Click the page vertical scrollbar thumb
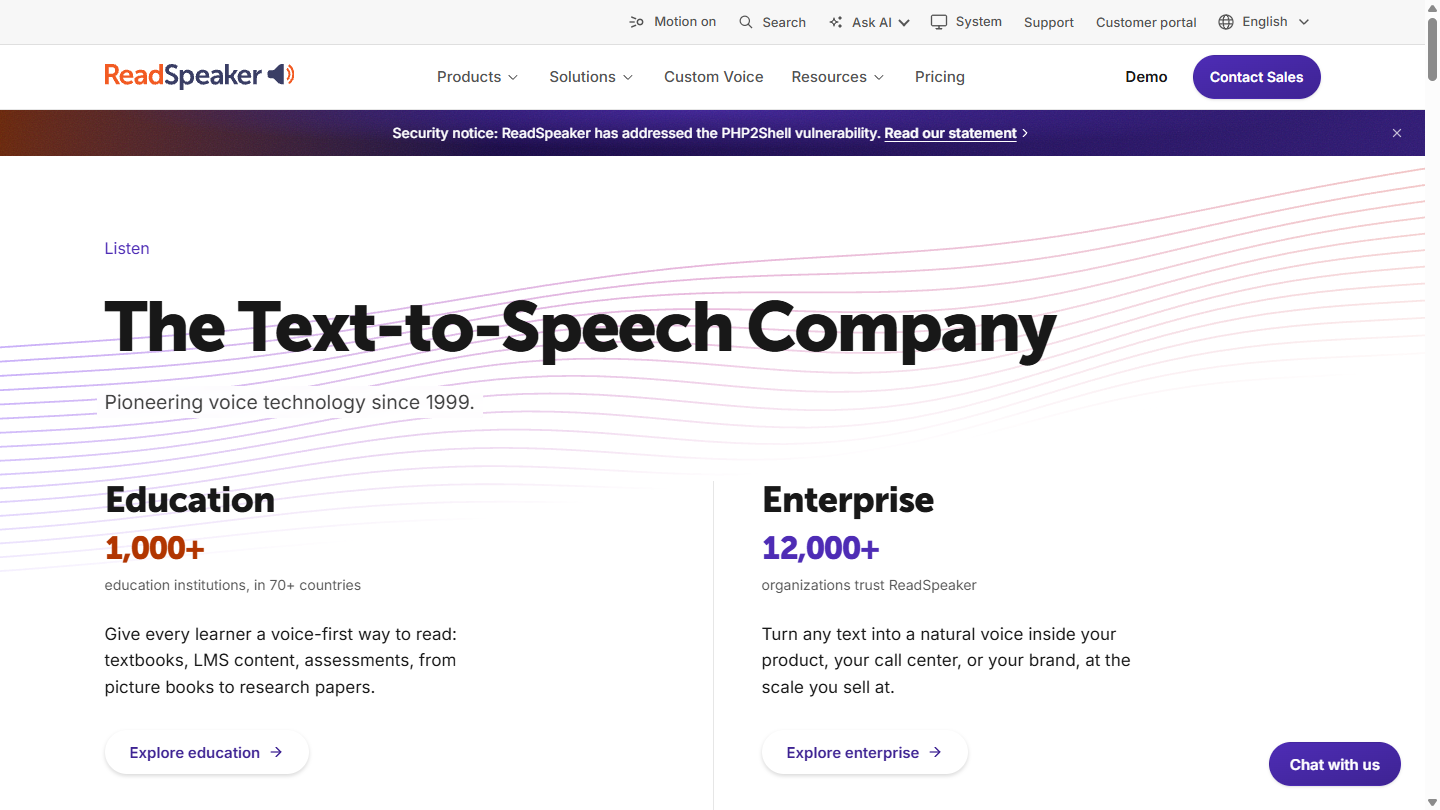This screenshot has width=1440, height=810. pos(1432,48)
